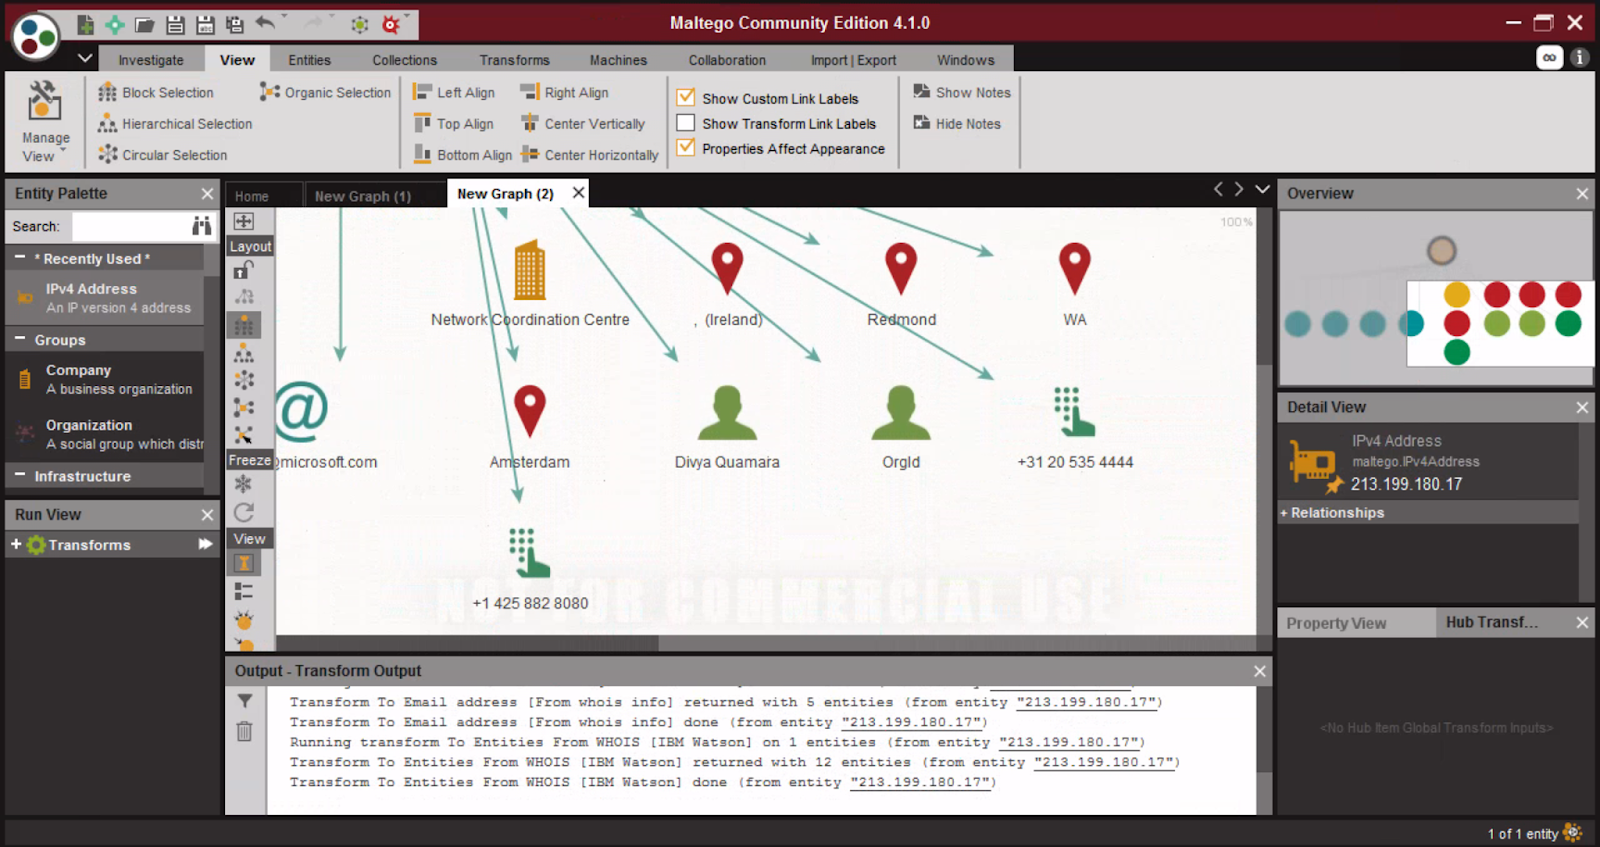This screenshot has width=1600, height=847.
Task: Click the info icon at top right
Action: [x=1579, y=58]
